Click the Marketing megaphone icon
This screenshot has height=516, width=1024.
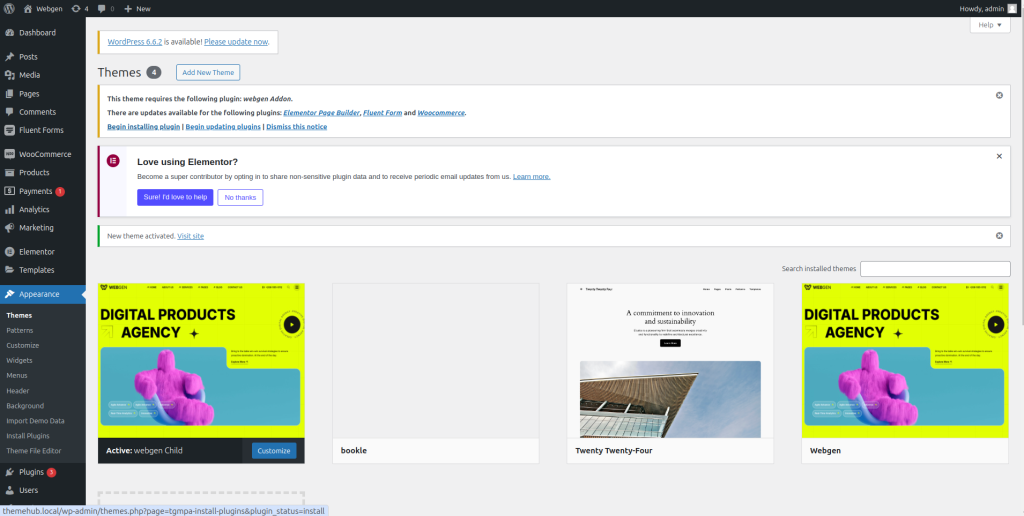pos(9,228)
